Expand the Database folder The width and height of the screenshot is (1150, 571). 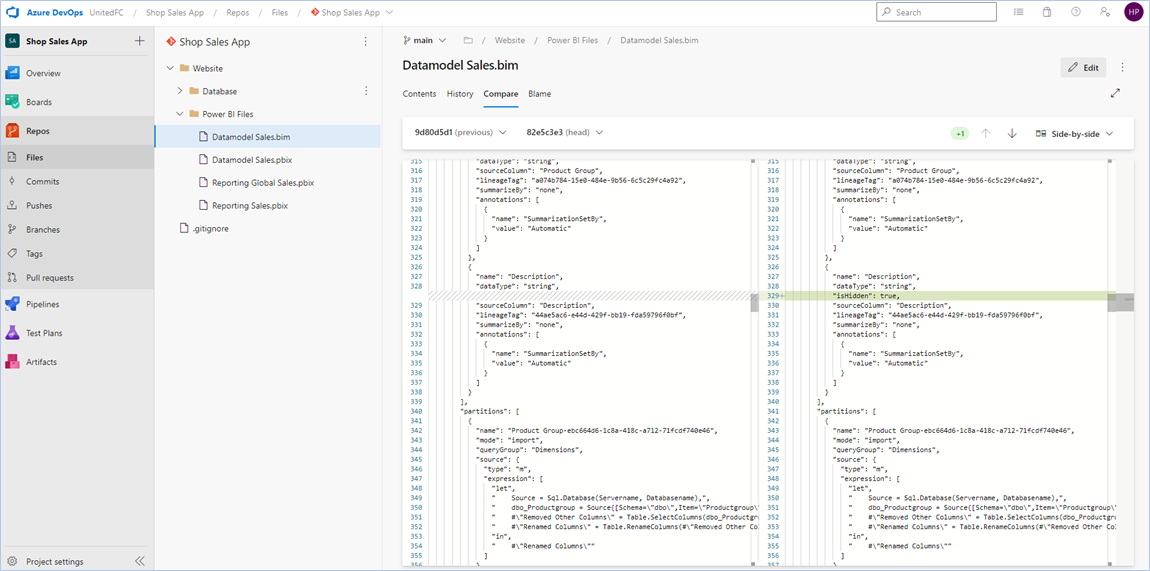click(180, 91)
